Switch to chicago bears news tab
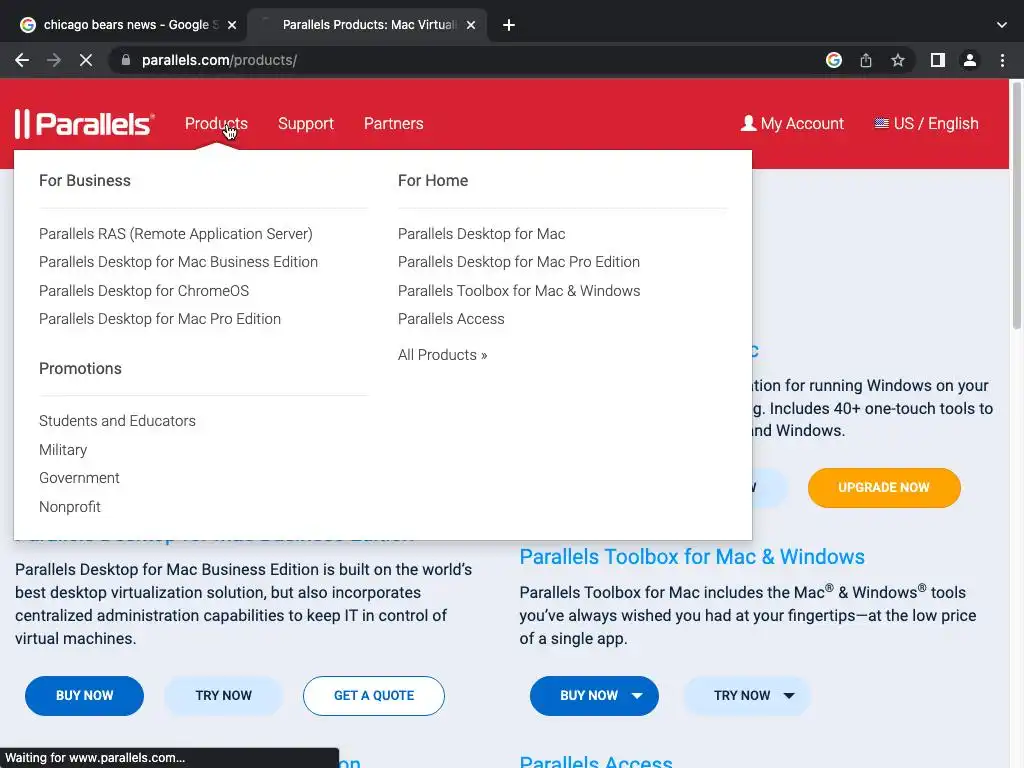The image size is (1024, 768). [x=127, y=25]
